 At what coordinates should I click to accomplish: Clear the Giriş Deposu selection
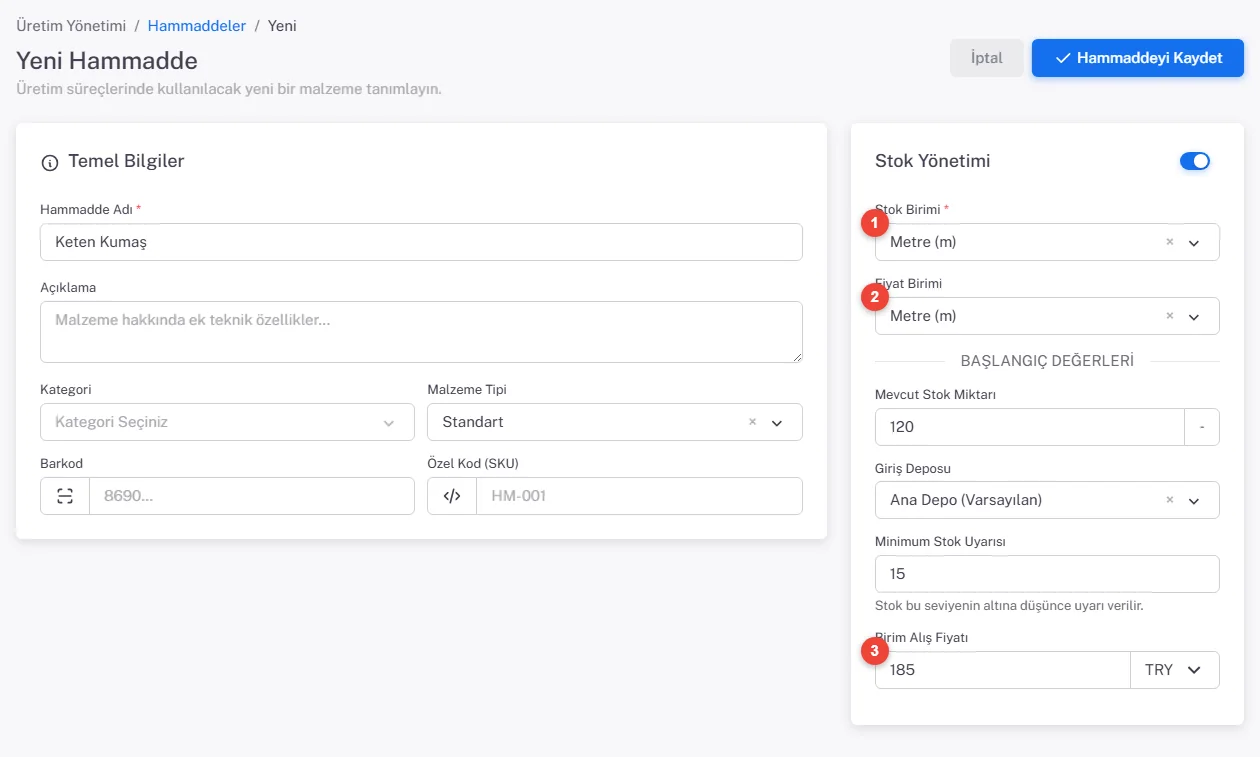click(1170, 500)
